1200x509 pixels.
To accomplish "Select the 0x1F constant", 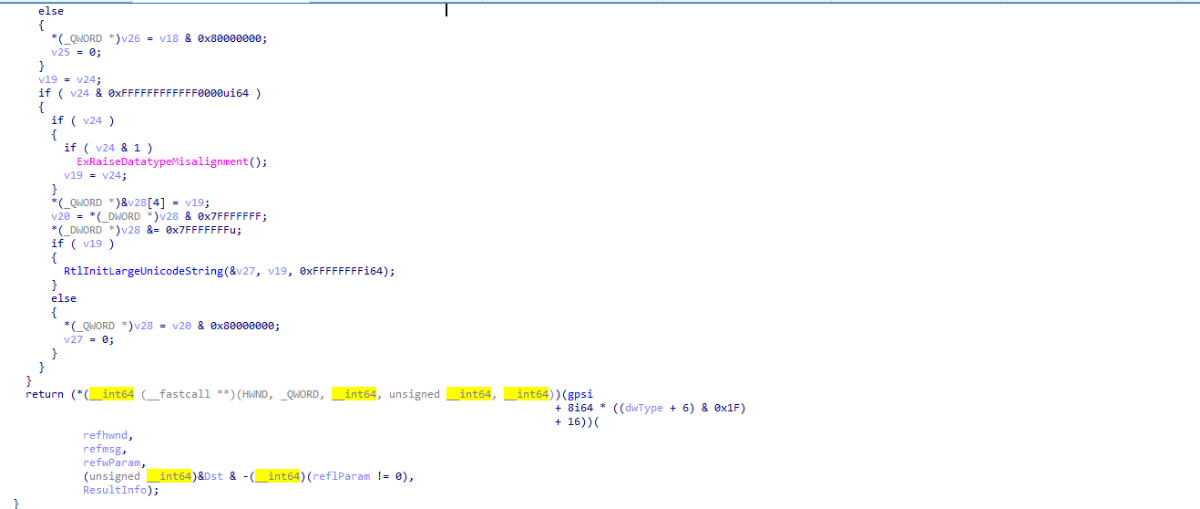I will [728, 408].
